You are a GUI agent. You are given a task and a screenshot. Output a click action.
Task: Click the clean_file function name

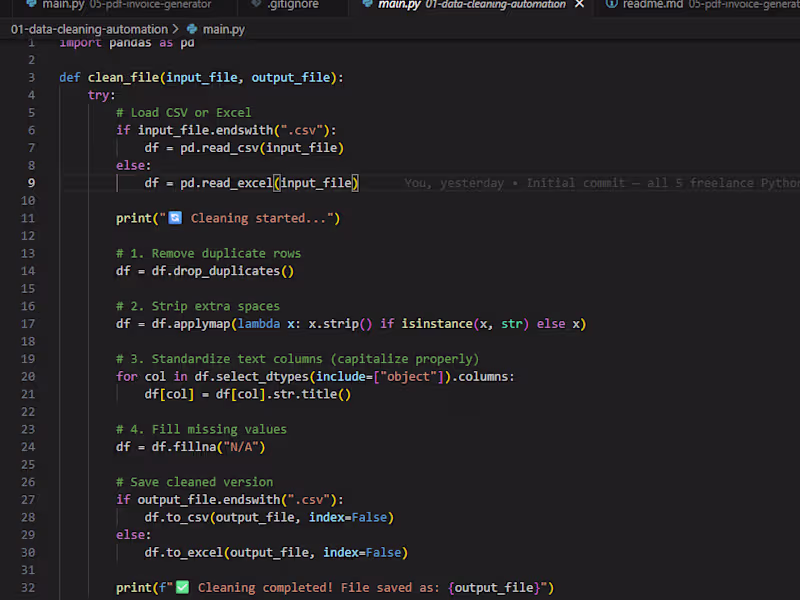tap(122, 77)
